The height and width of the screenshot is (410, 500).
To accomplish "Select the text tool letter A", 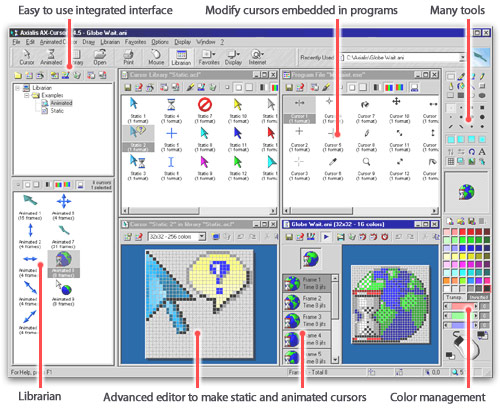I will coord(482,152).
